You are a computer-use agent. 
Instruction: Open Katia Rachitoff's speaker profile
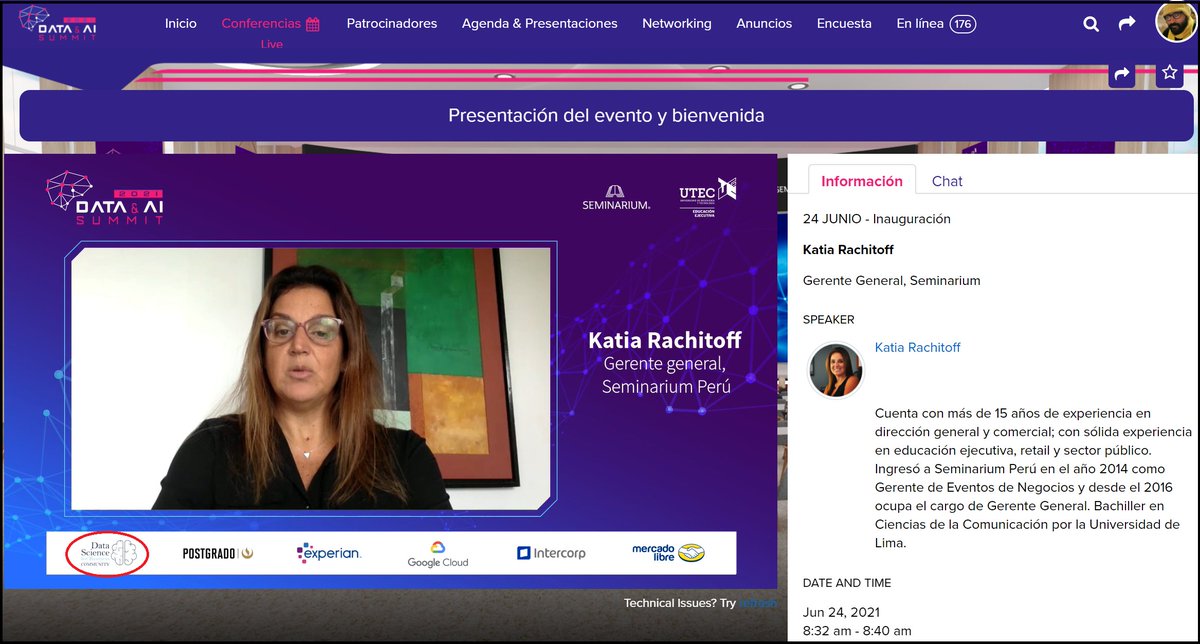tap(917, 348)
